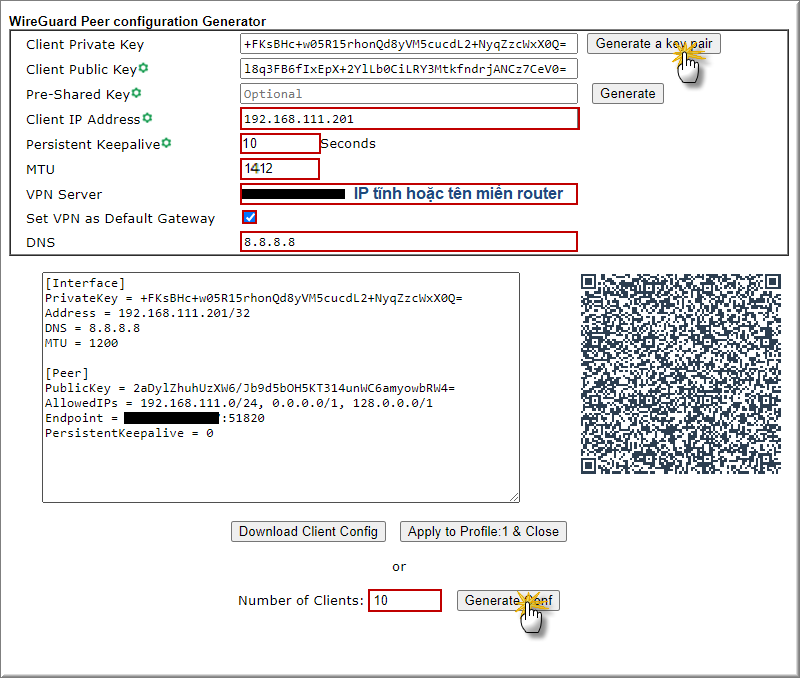The height and width of the screenshot is (678, 800).
Task: Click the [Peer] section header line
Action: pos(67,373)
